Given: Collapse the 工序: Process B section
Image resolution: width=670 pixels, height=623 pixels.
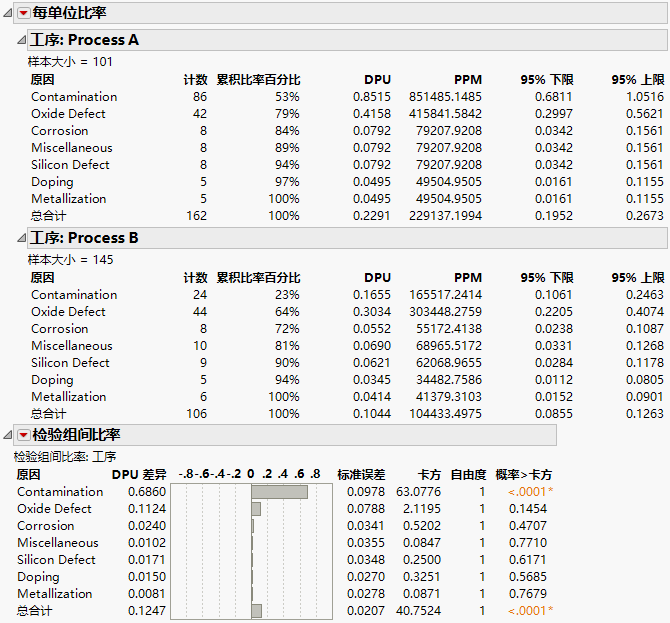Looking at the screenshot, I should point(21,238).
